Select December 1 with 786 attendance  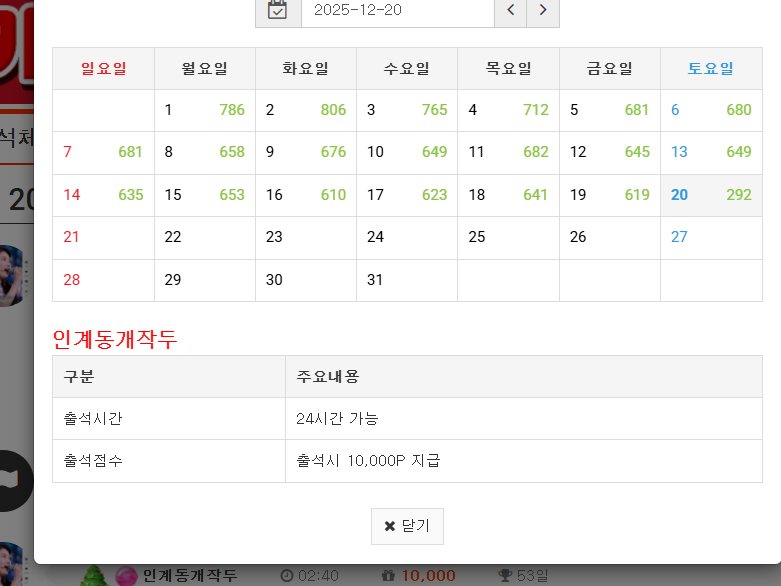click(204, 110)
